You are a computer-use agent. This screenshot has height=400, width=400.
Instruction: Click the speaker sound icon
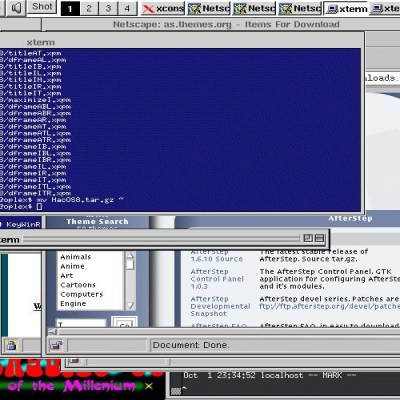point(16,8)
